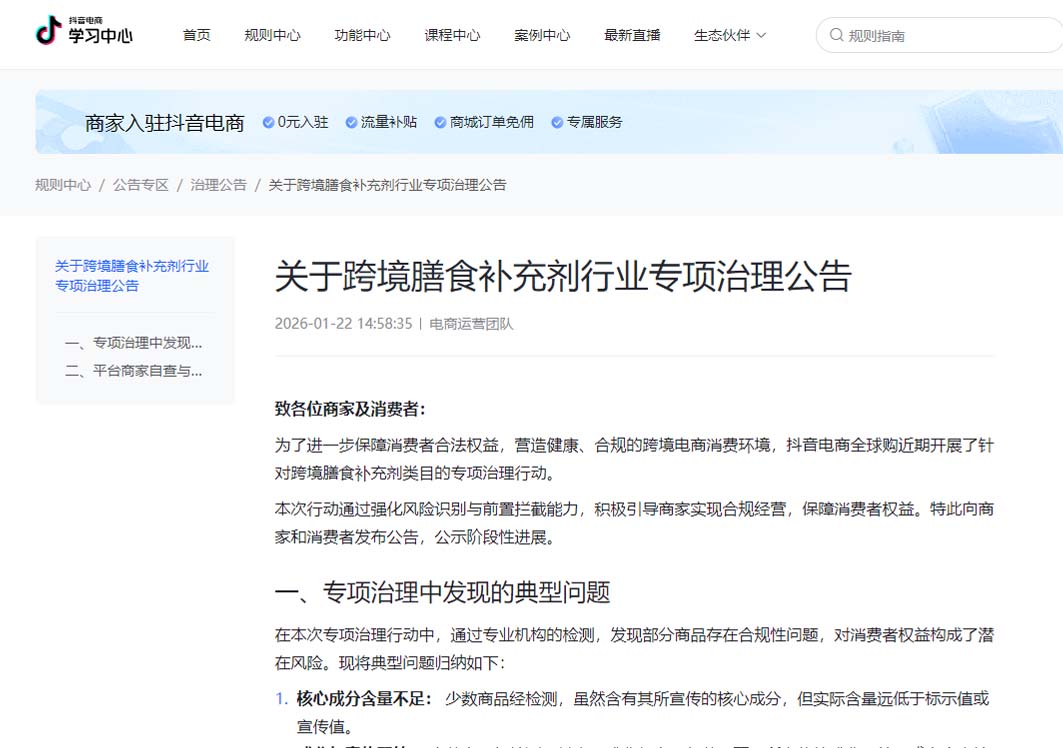Click 规则中心 in the breadcrumb trail
The height and width of the screenshot is (748, 1063).
pyautogui.click(x=62, y=184)
